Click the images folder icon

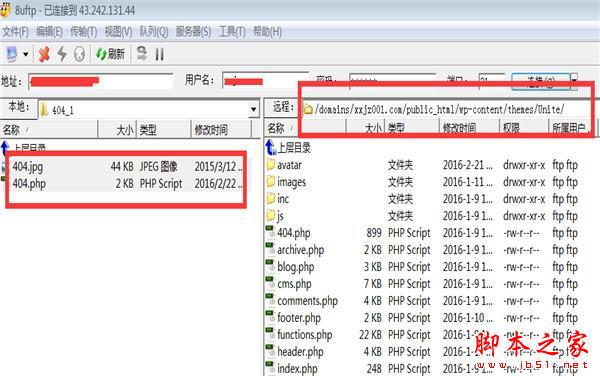tap(271, 181)
